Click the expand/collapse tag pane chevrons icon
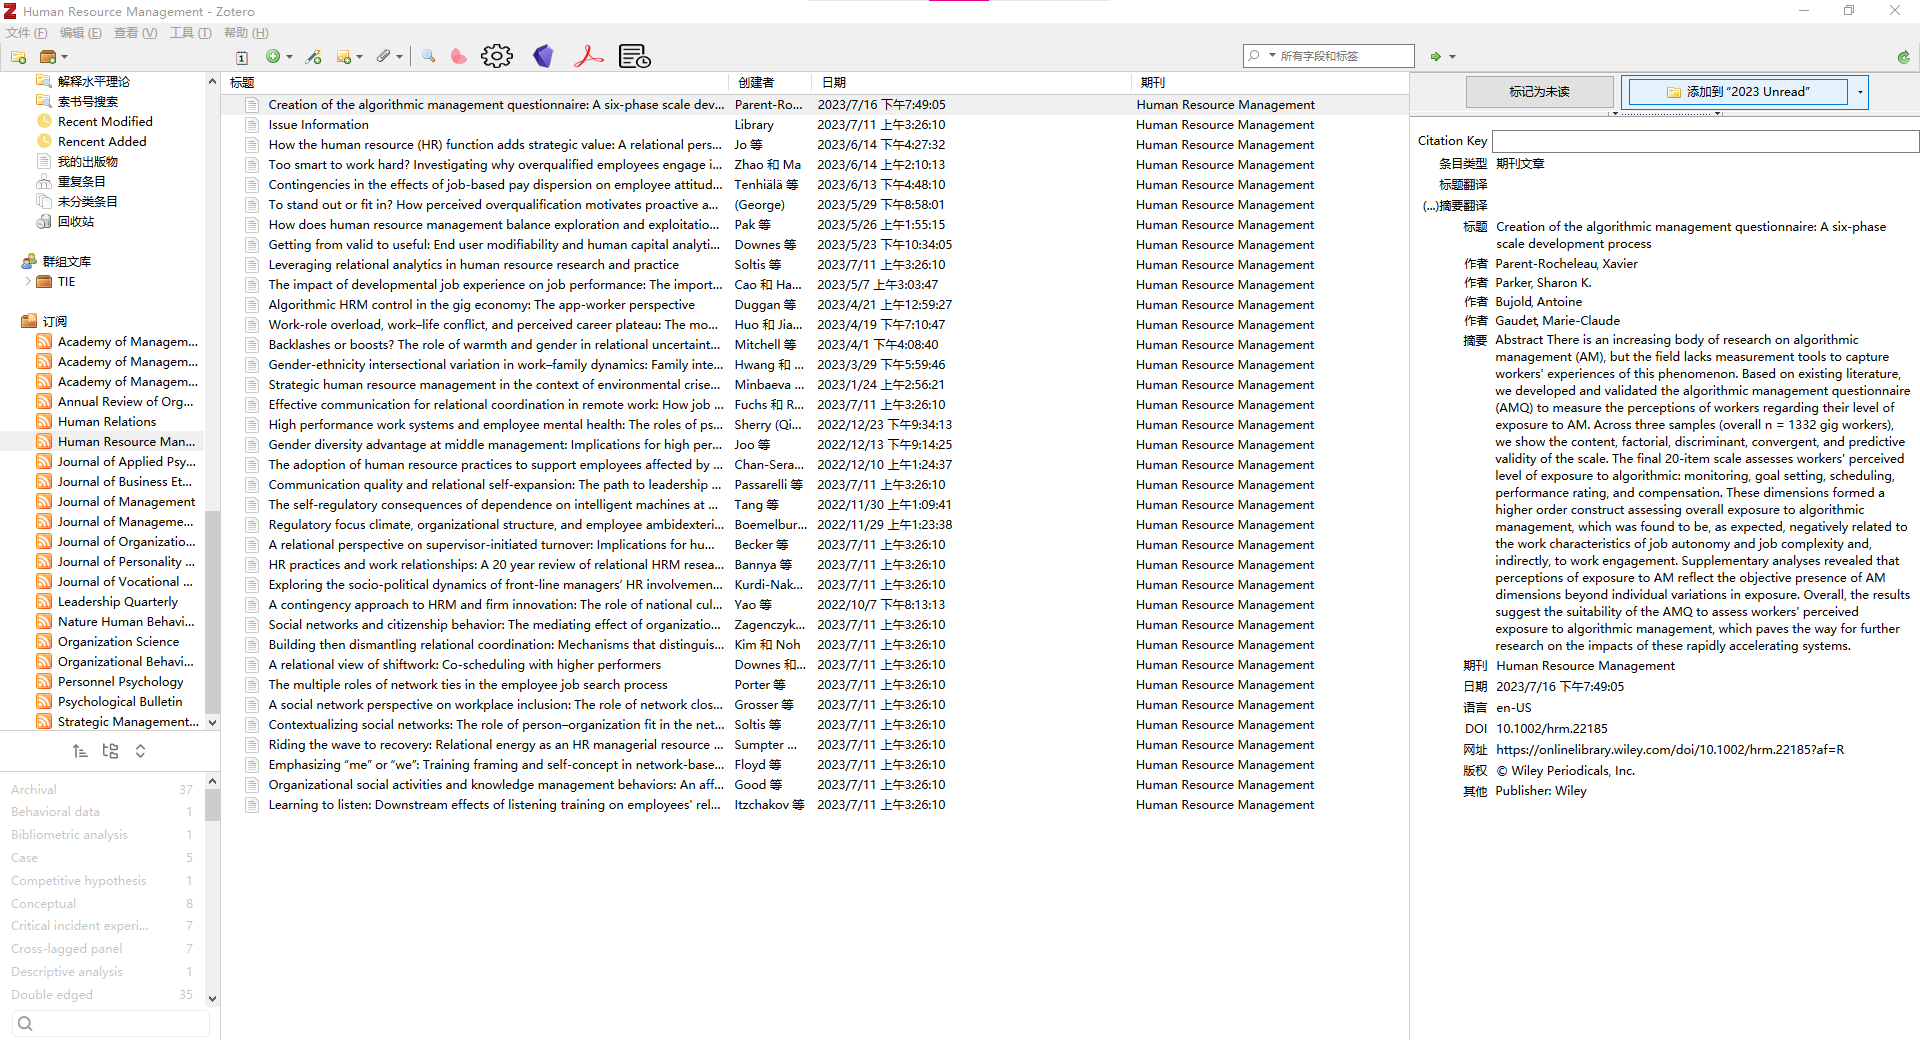This screenshot has width=1920, height=1040. point(140,751)
